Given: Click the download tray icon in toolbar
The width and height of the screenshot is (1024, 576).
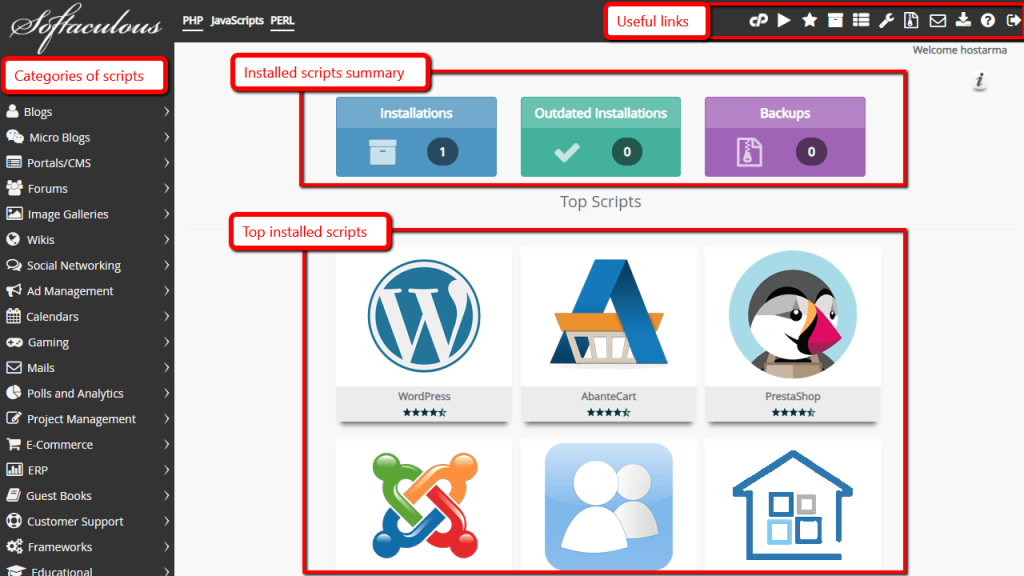Looking at the screenshot, I should tap(963, 20).
